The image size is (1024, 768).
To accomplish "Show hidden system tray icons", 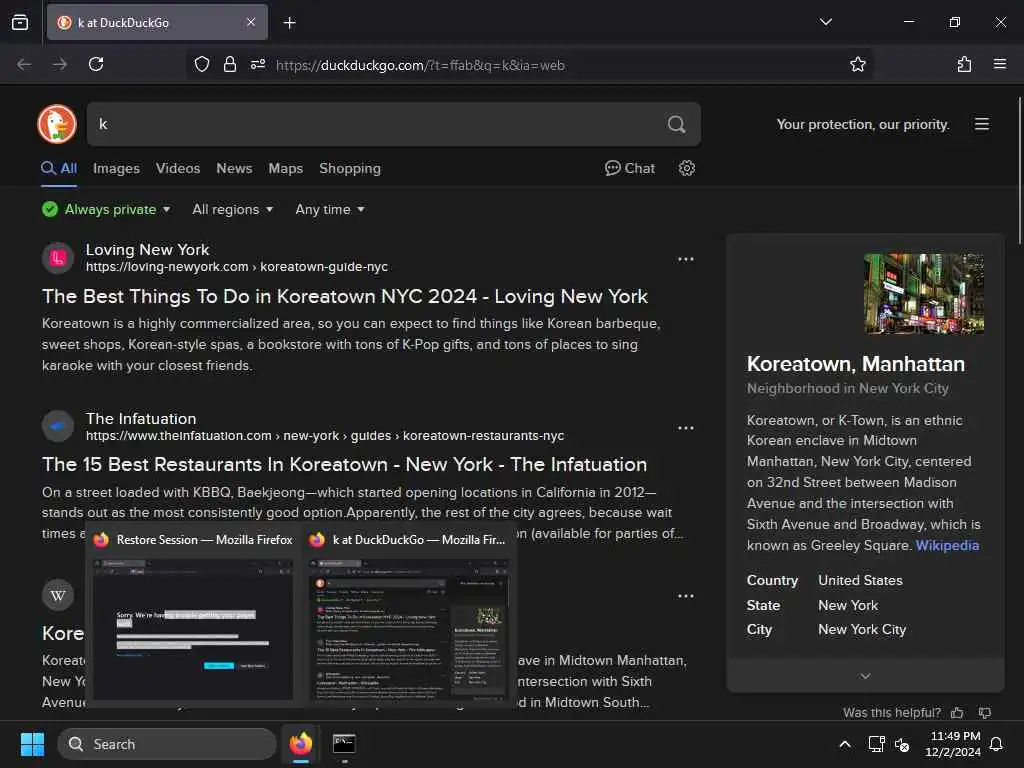I will [844, 744].
